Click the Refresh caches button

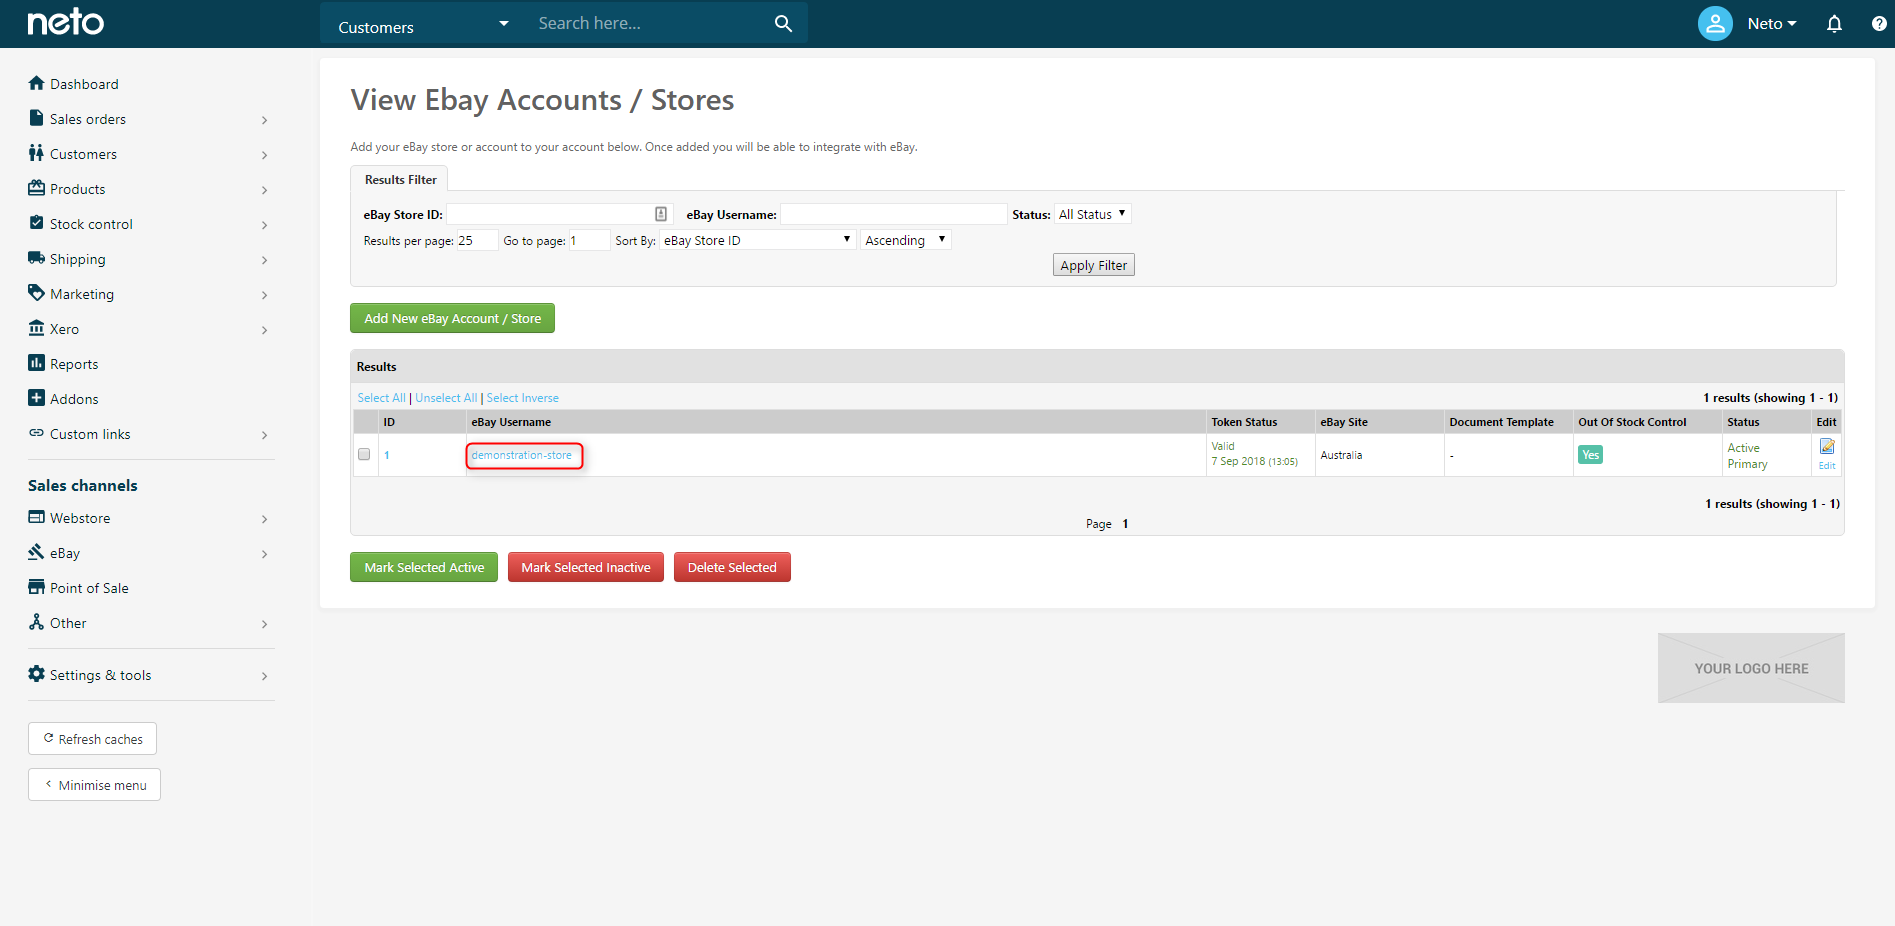click(92, 739)
